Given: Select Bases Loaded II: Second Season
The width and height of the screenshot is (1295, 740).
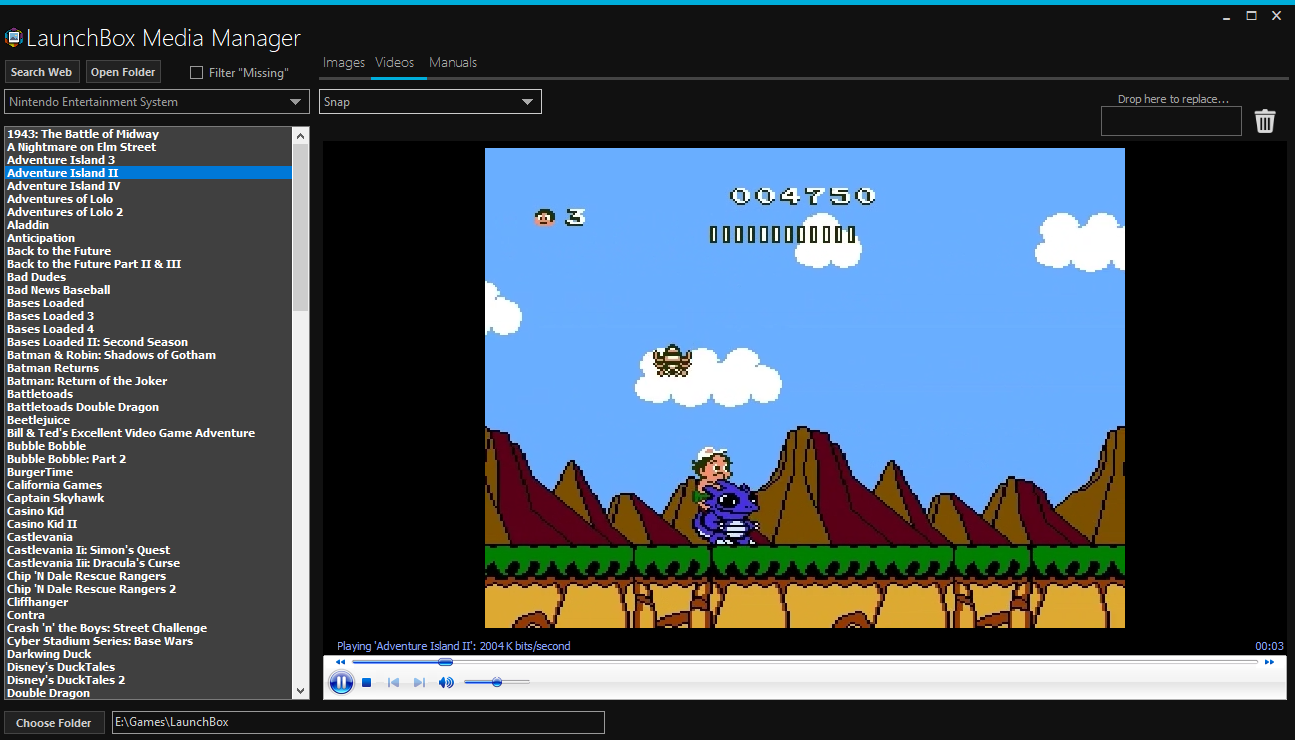Looking at the screenshot, I should [x=97, y=342].
